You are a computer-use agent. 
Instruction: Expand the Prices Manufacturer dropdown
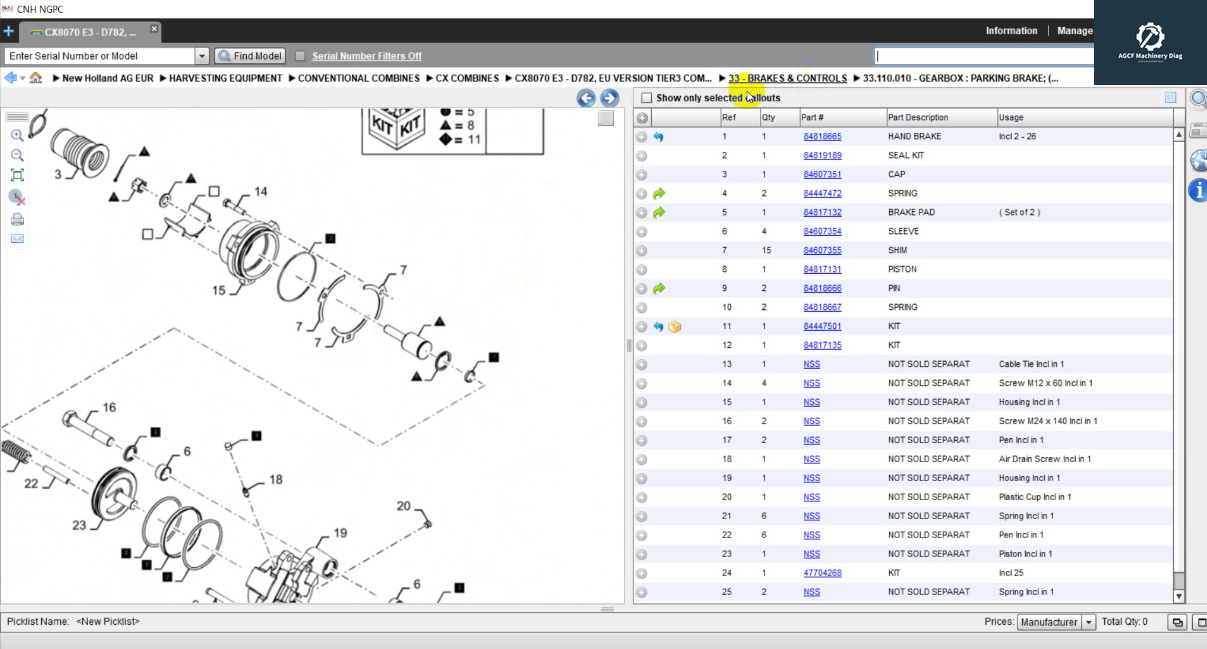[1089, 622]
